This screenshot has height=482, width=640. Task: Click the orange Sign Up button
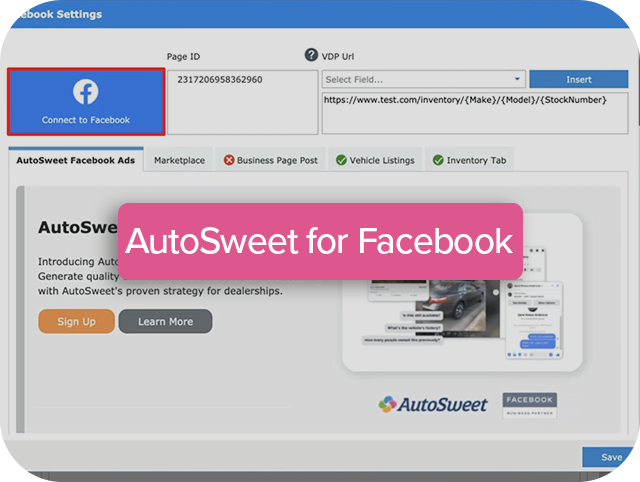point(76,321)
